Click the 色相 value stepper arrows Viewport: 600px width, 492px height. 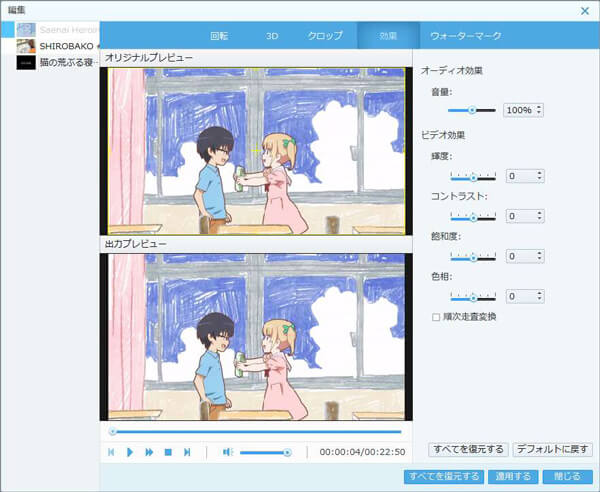click(540, 296)
